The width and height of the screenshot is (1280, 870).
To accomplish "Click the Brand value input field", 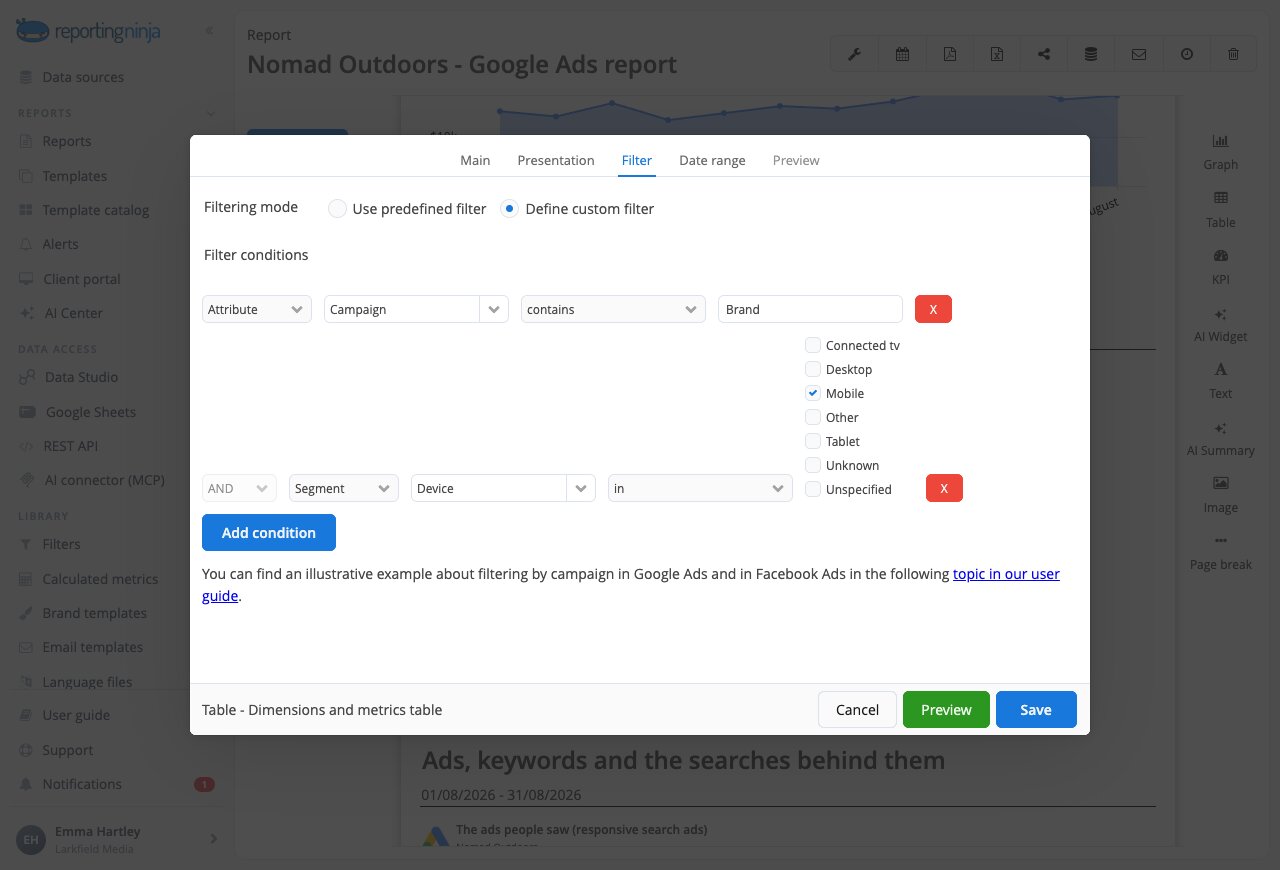I will 810,309.
